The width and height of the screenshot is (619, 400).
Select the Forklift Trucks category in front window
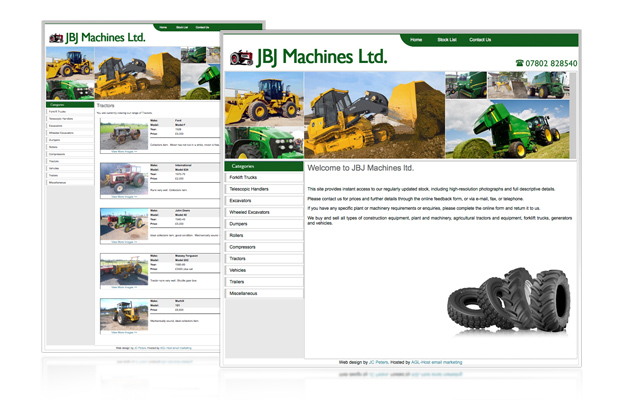click(x=264, y=177)
